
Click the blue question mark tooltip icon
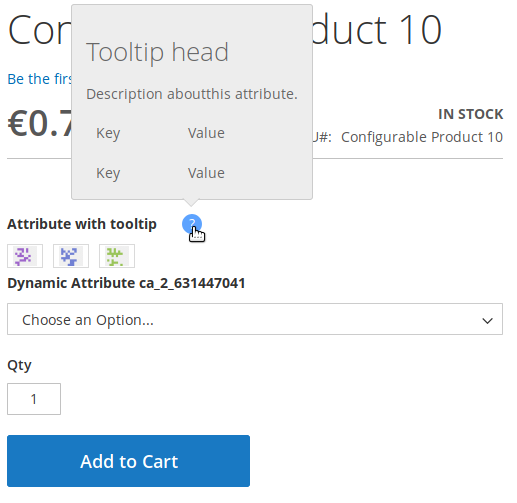pyautogui.click(x=192, y=224)
